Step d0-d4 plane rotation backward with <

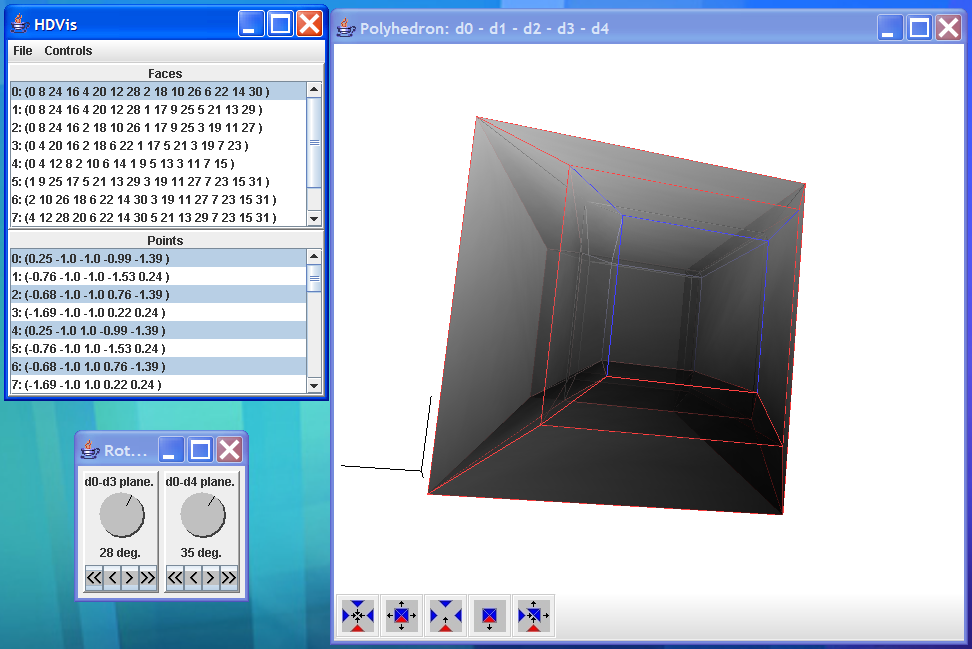(x=193, y=577)
